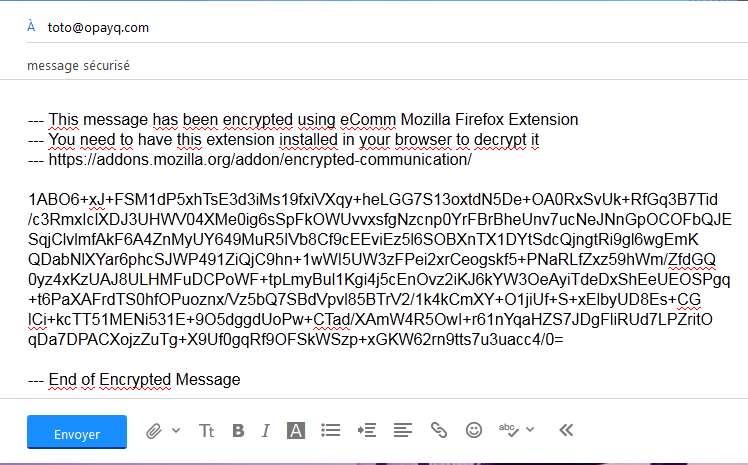
Task: Click the subject line 'message sécurisé'
Action: 78,65
